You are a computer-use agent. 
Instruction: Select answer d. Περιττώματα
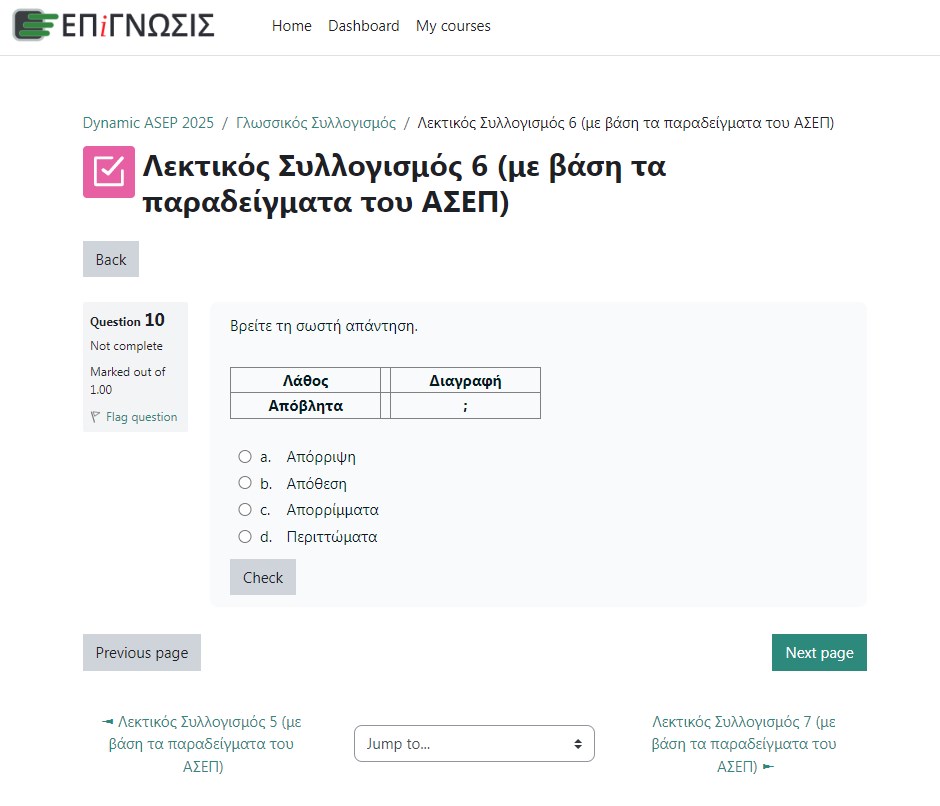pos(245,536)
